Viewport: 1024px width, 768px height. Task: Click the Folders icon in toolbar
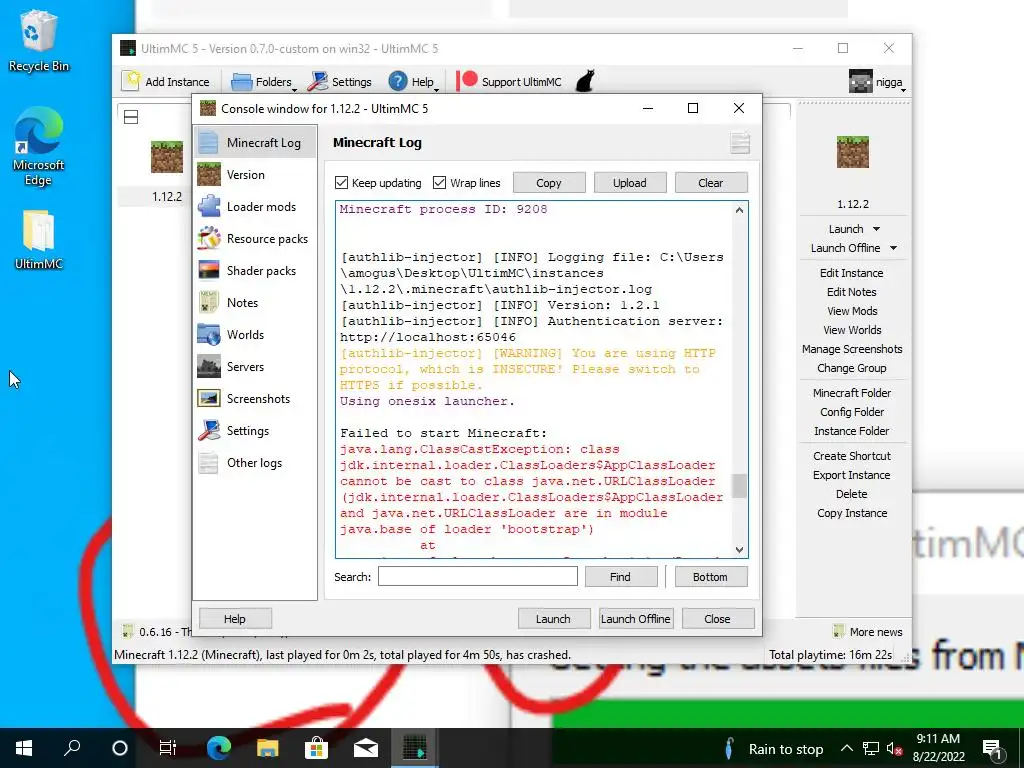point(242,82)
